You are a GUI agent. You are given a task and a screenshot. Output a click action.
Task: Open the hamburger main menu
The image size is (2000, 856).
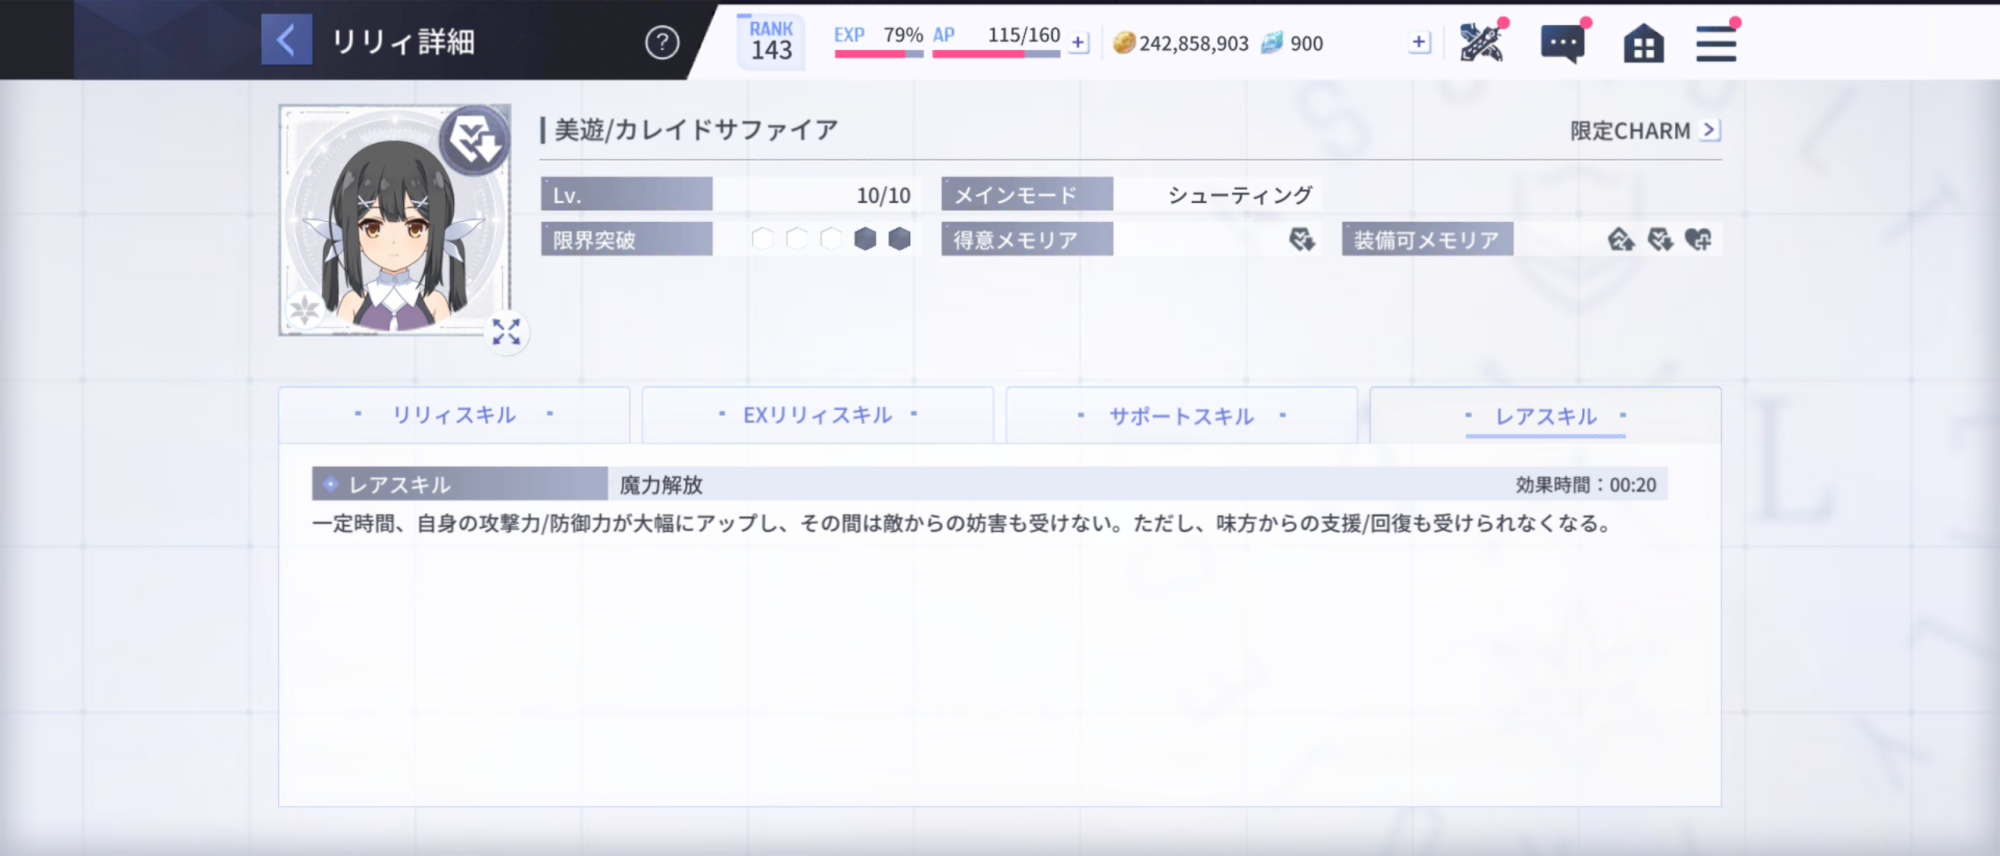coord(1715,44)
